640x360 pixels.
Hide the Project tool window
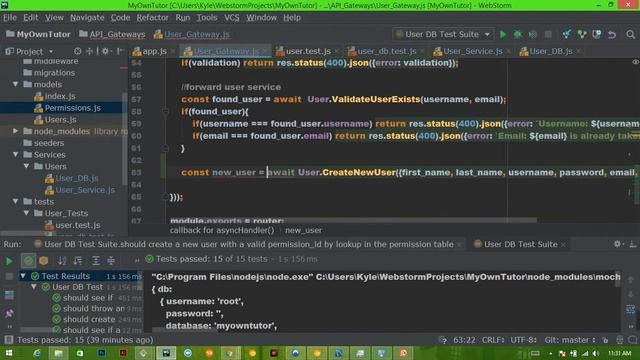coord(120,51)
